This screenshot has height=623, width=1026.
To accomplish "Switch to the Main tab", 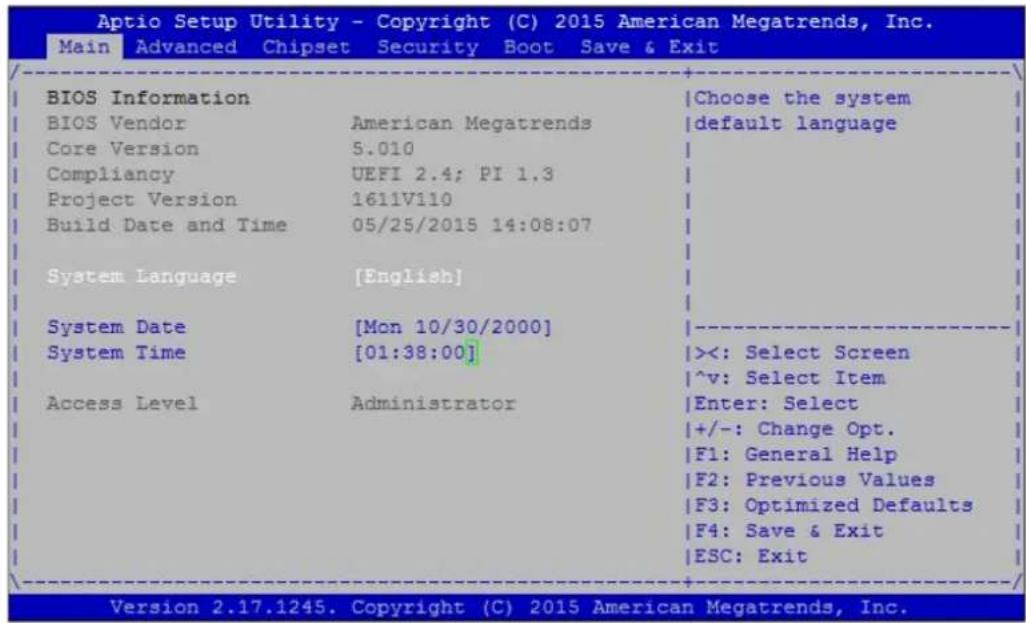I will pyautogui.click(x=85, y=47).
